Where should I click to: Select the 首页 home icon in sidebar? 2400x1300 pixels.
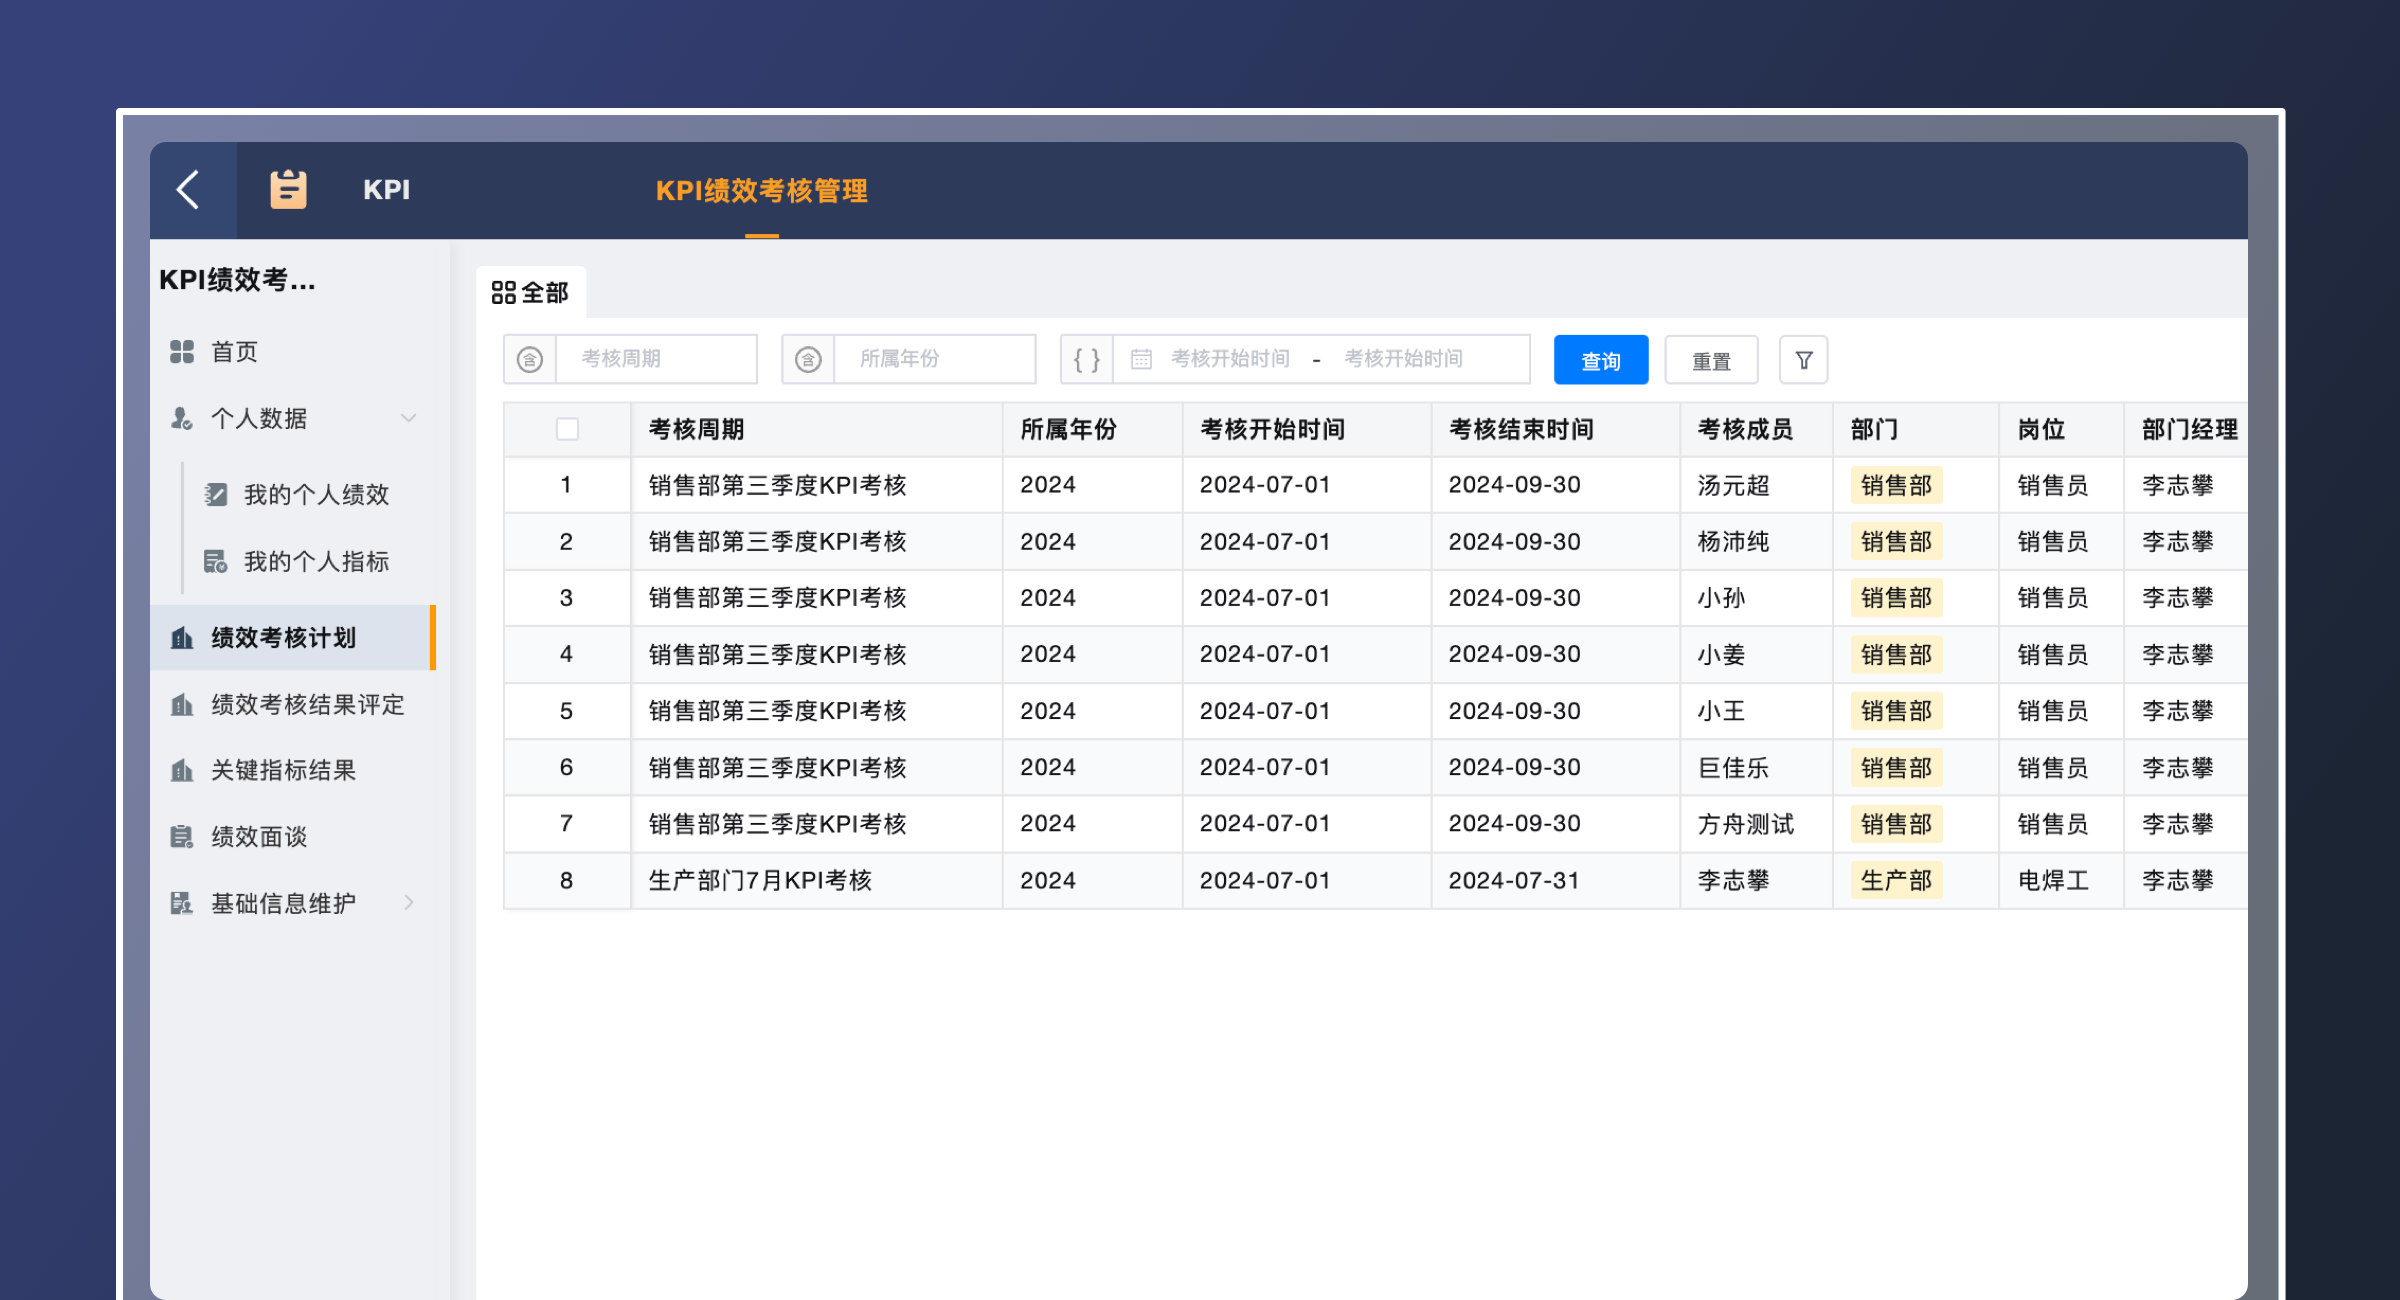click(x=182, y=351)
